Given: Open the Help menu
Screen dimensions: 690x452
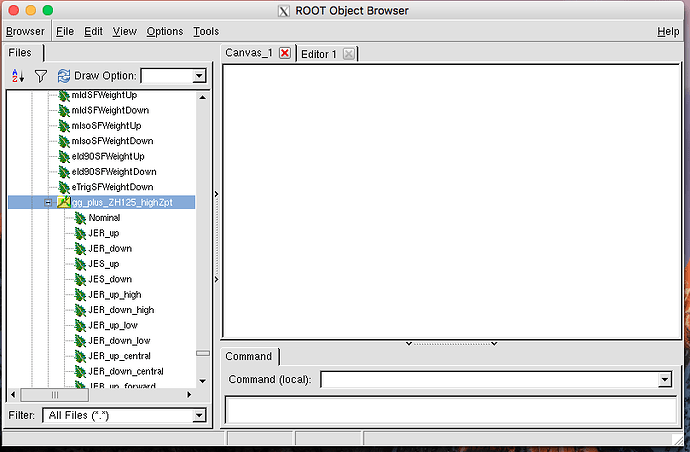Looking at the screenshot, I should [x=668, y=31].
